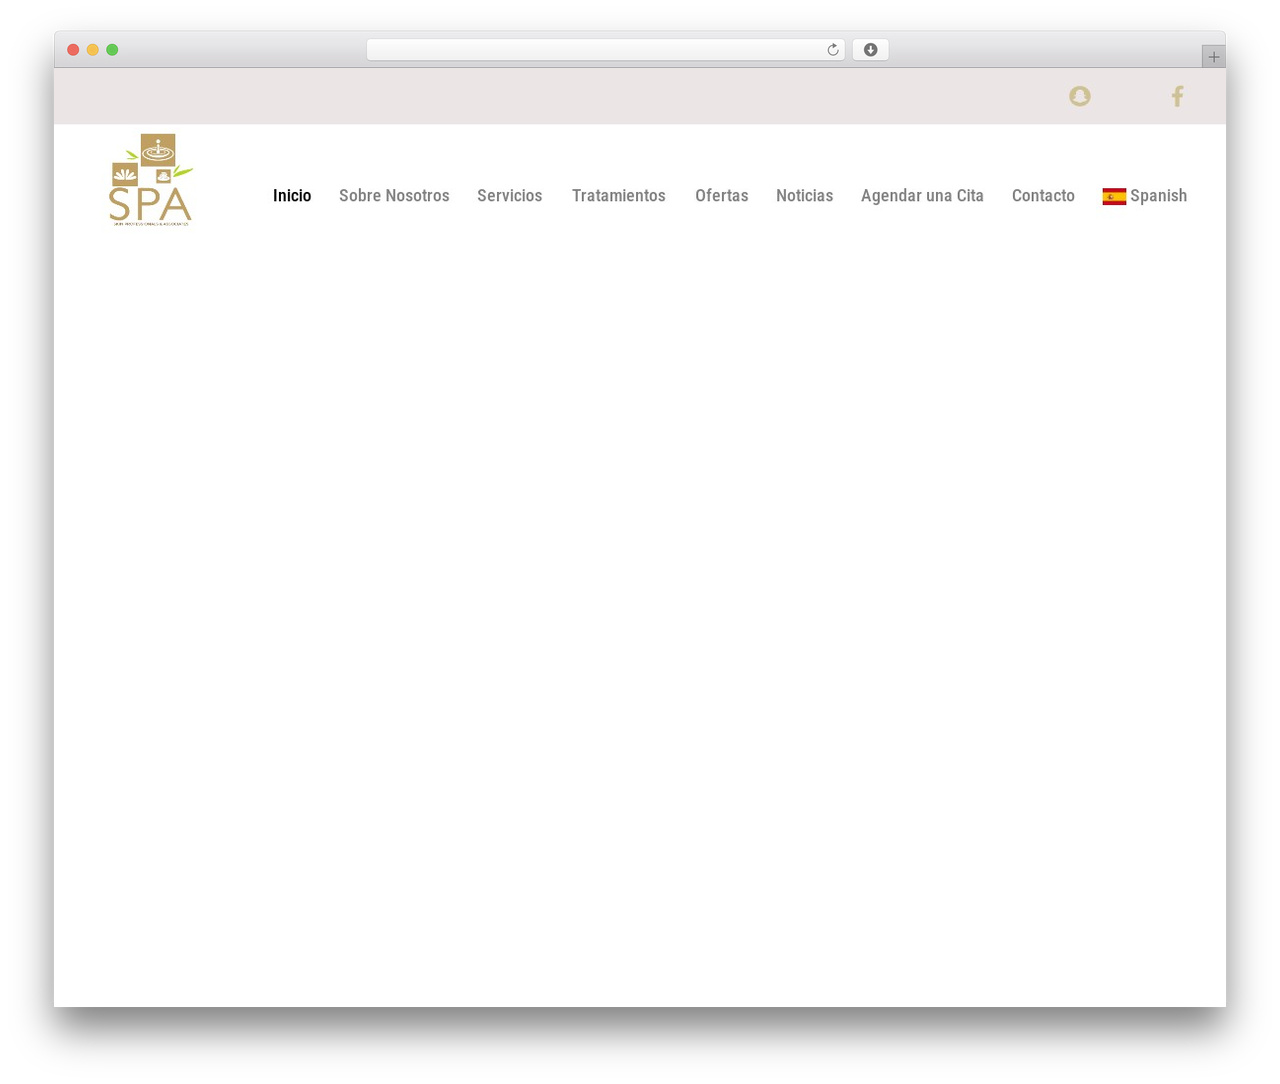This screenshot has height=1084, width=1280.
Task: Click the Spanish flag icon
Action: (x=1114, y=196)
